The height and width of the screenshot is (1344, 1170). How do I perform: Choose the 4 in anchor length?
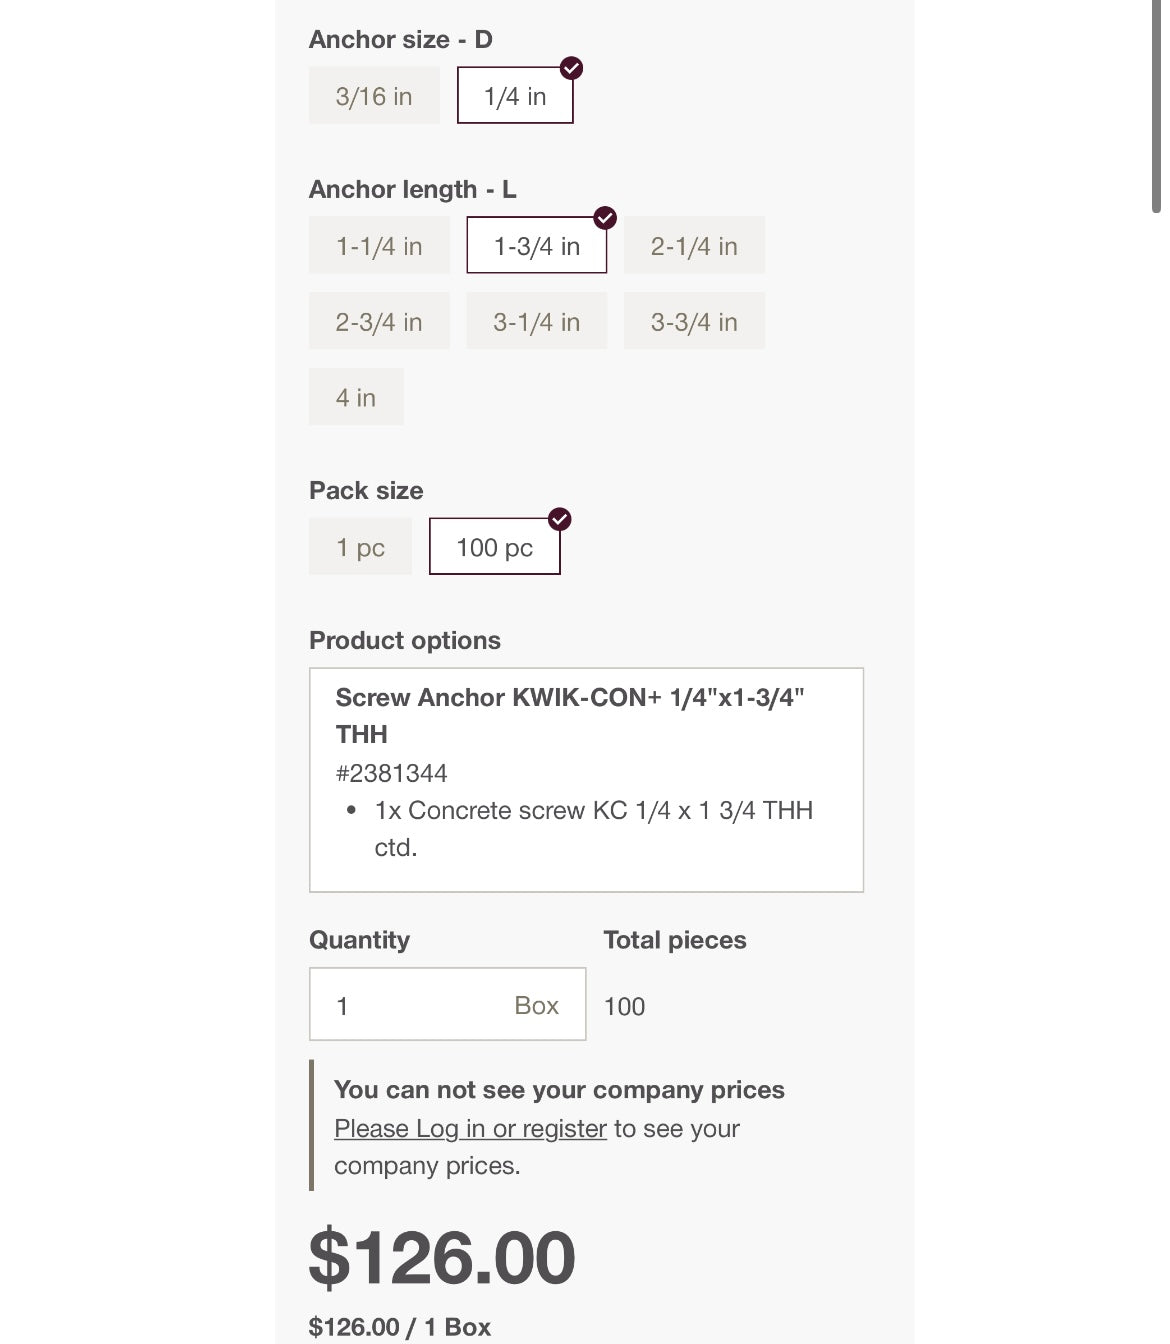(x=356, y=398)
